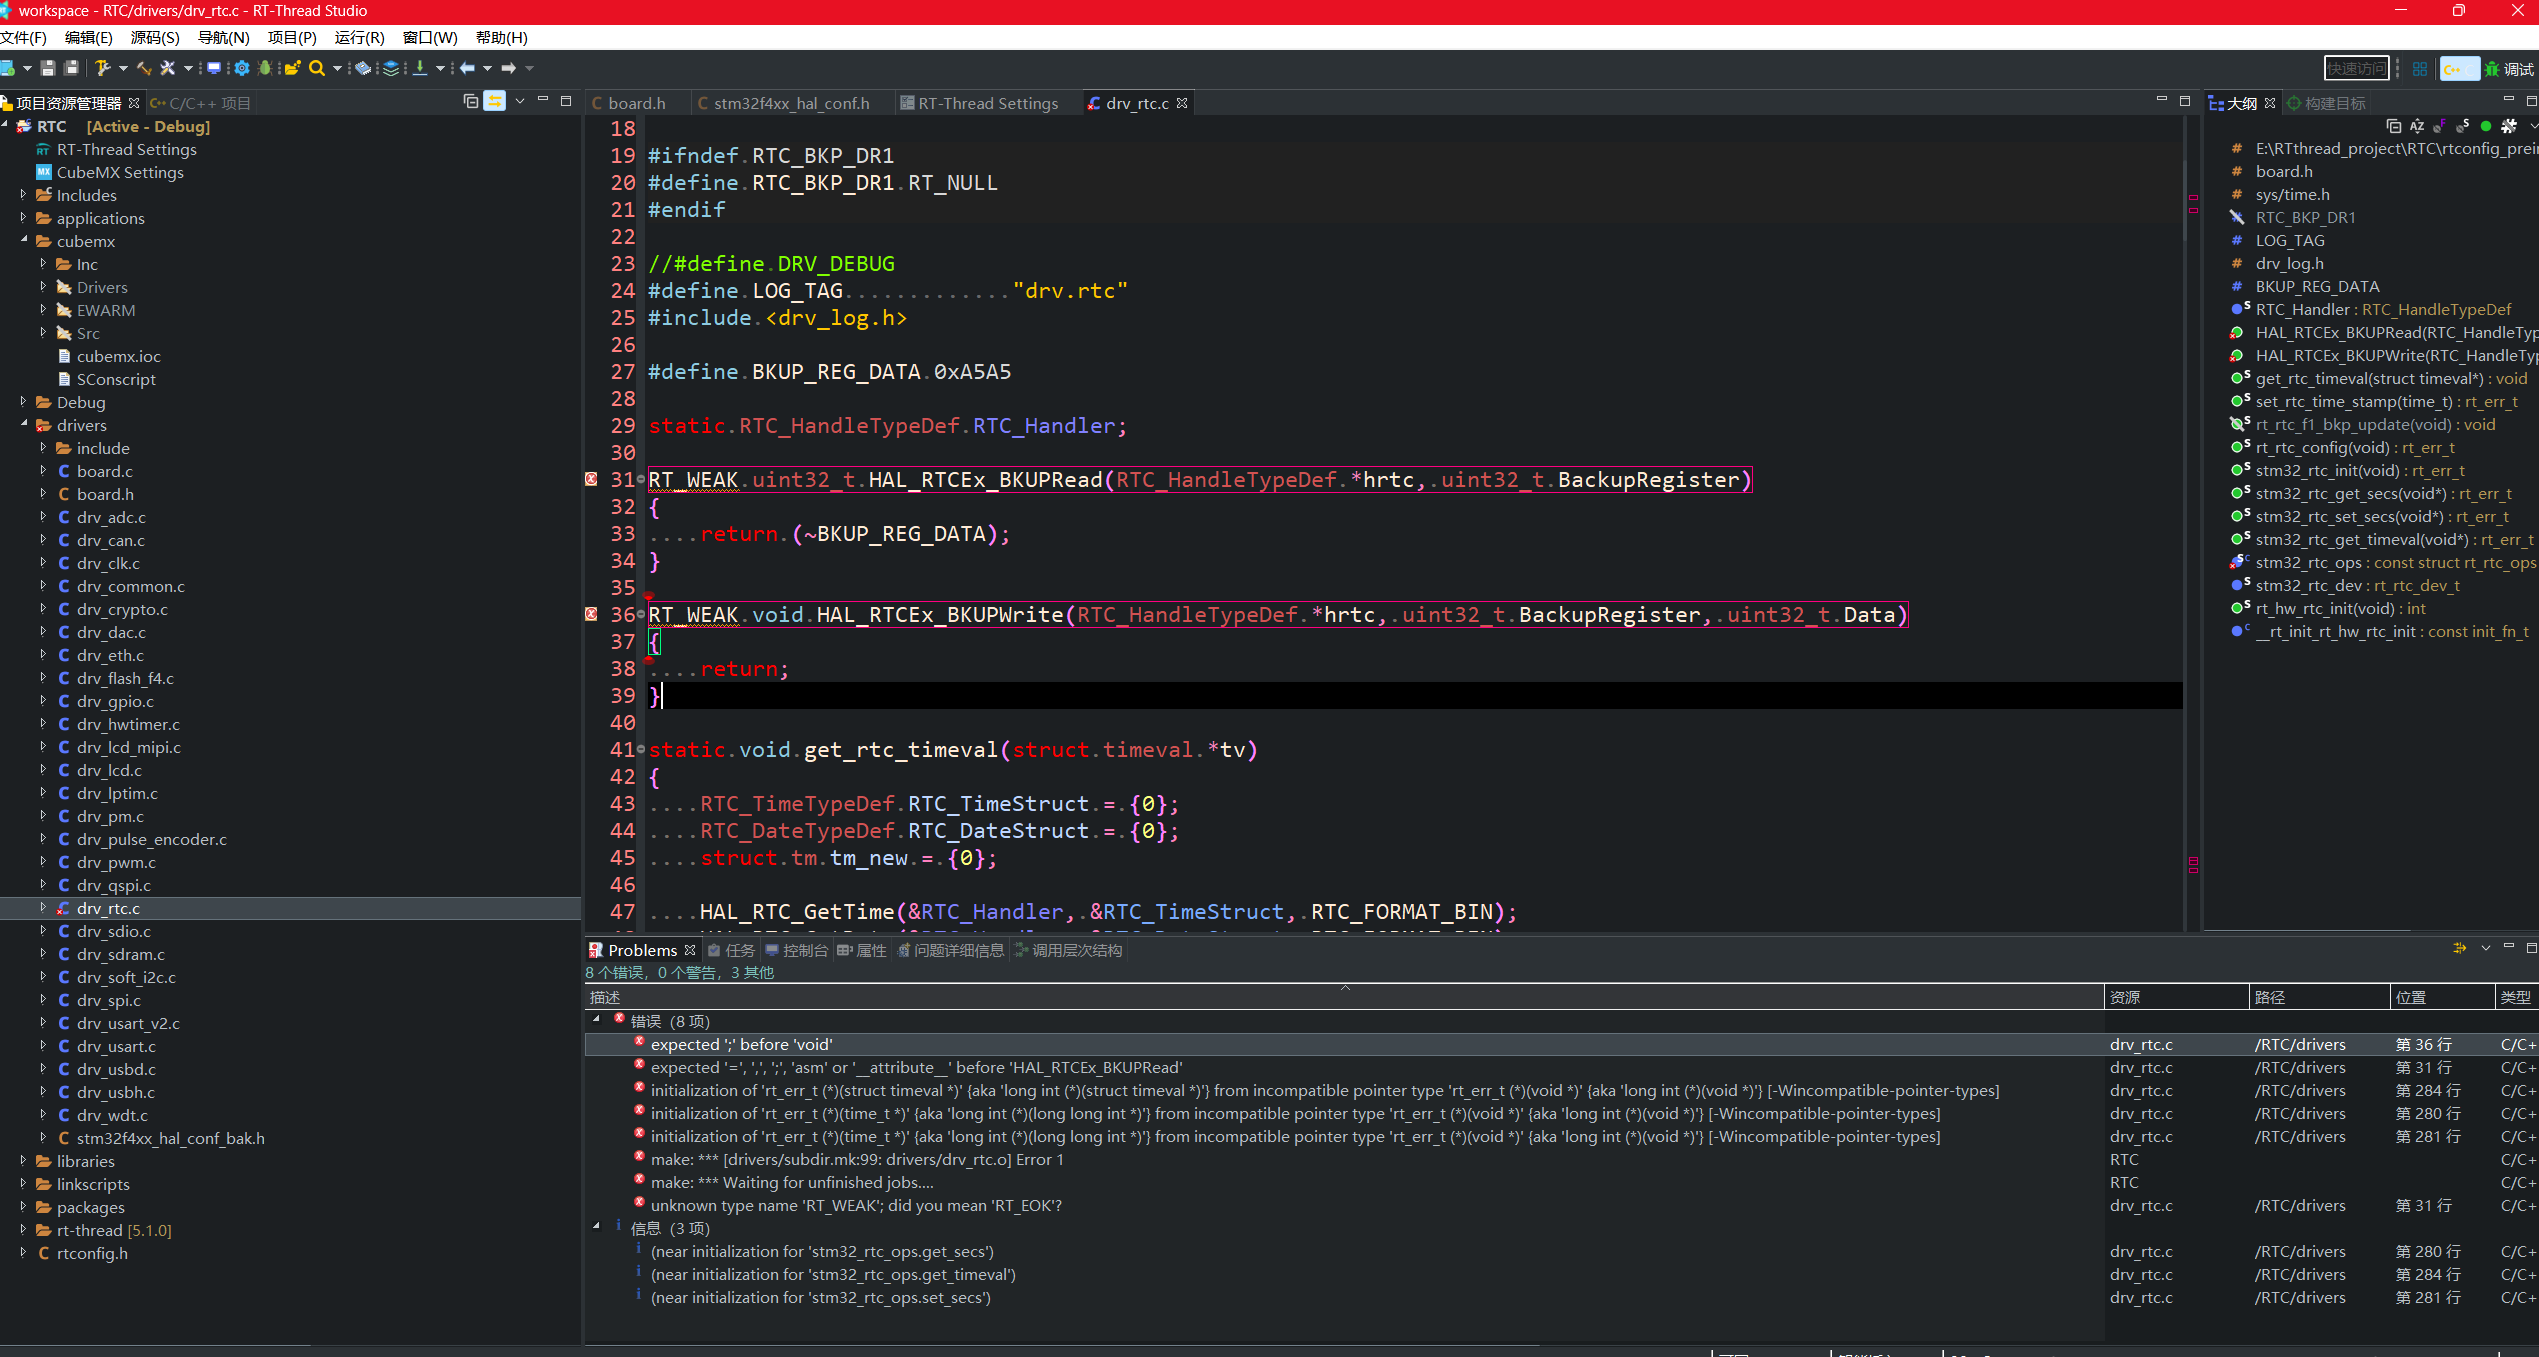2539x1357 pixels.
Task: Collapse the cubemx folder
Action: coord(23,241)
